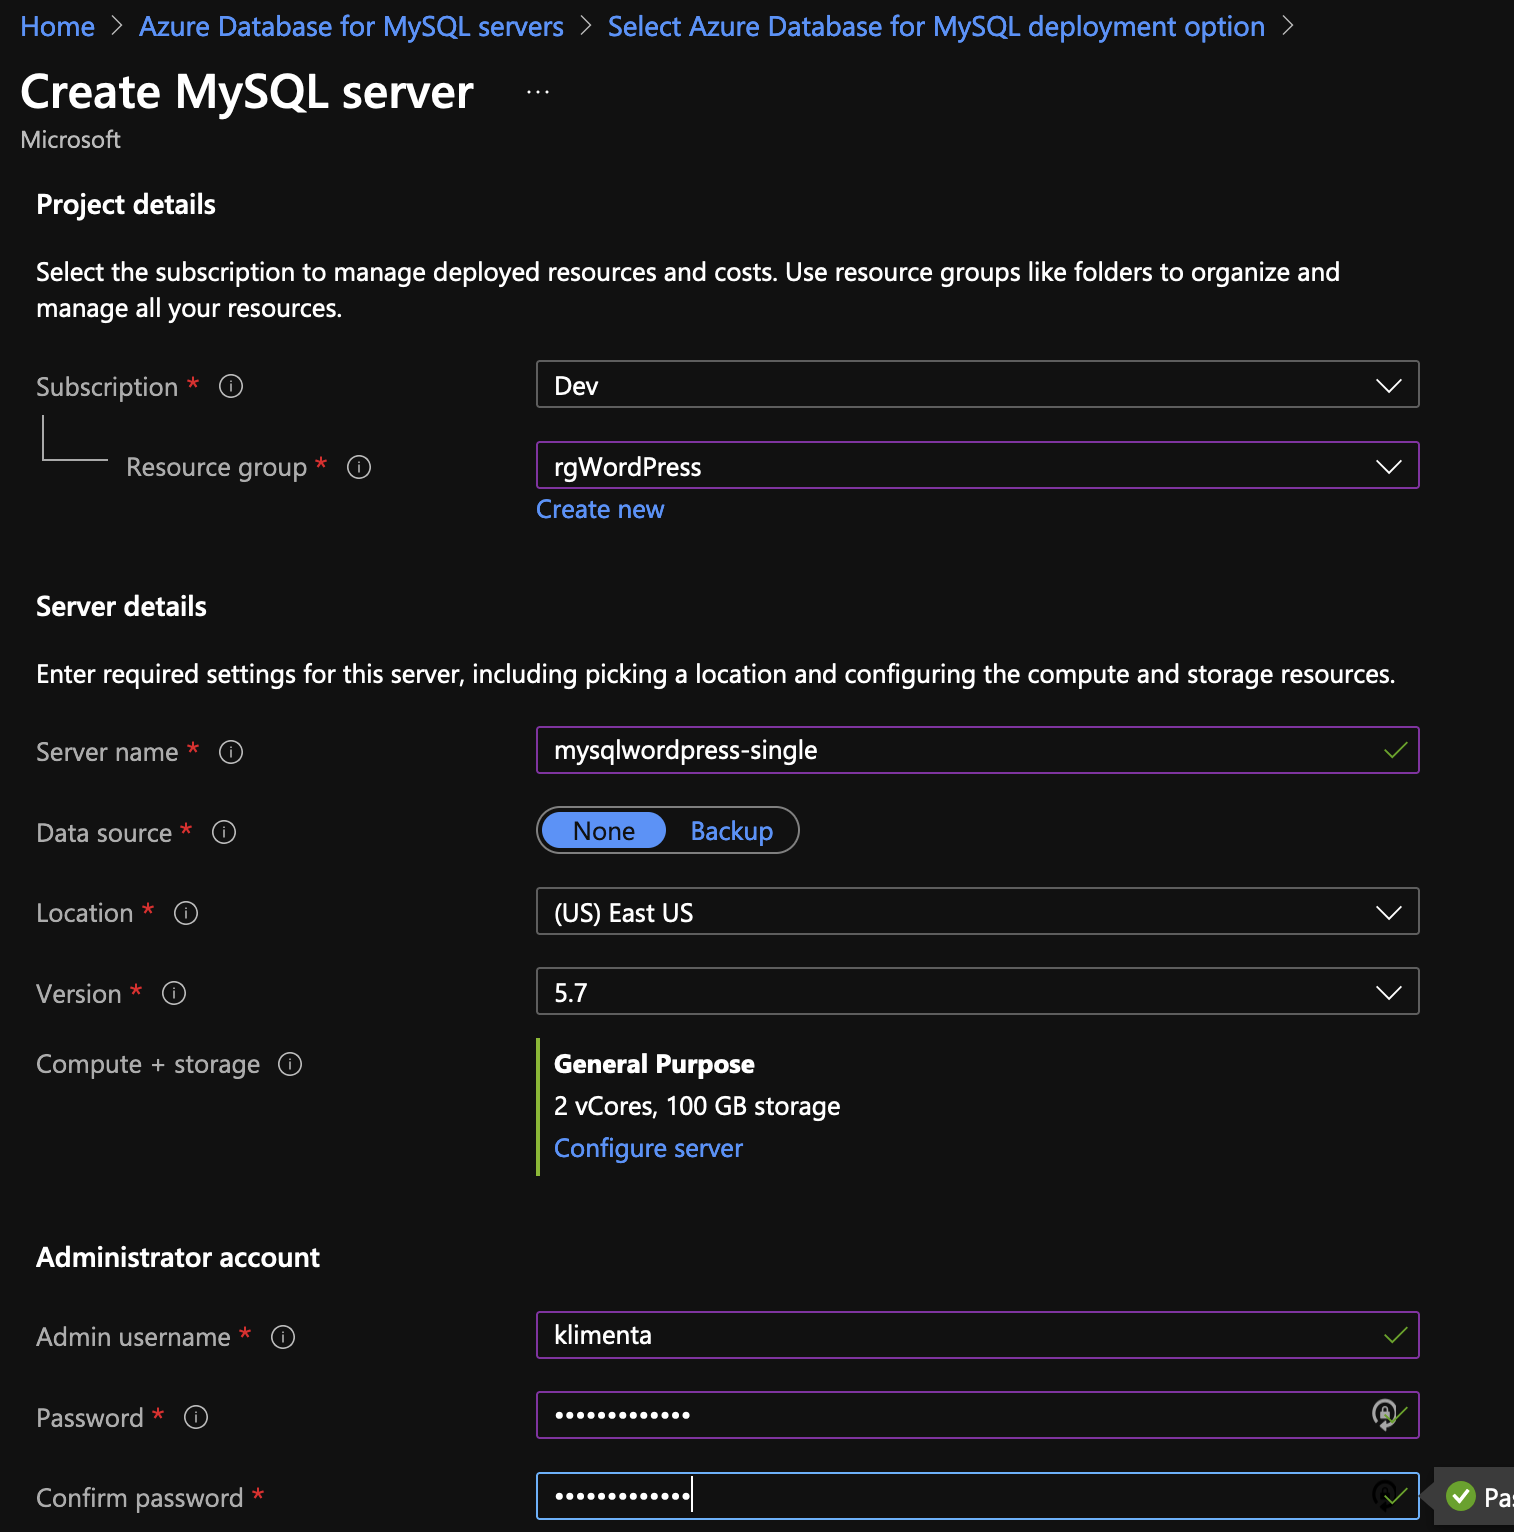Open the Subscription dropdown showing Dev
Viewport: 1514px width, 1532px height.
978,385
